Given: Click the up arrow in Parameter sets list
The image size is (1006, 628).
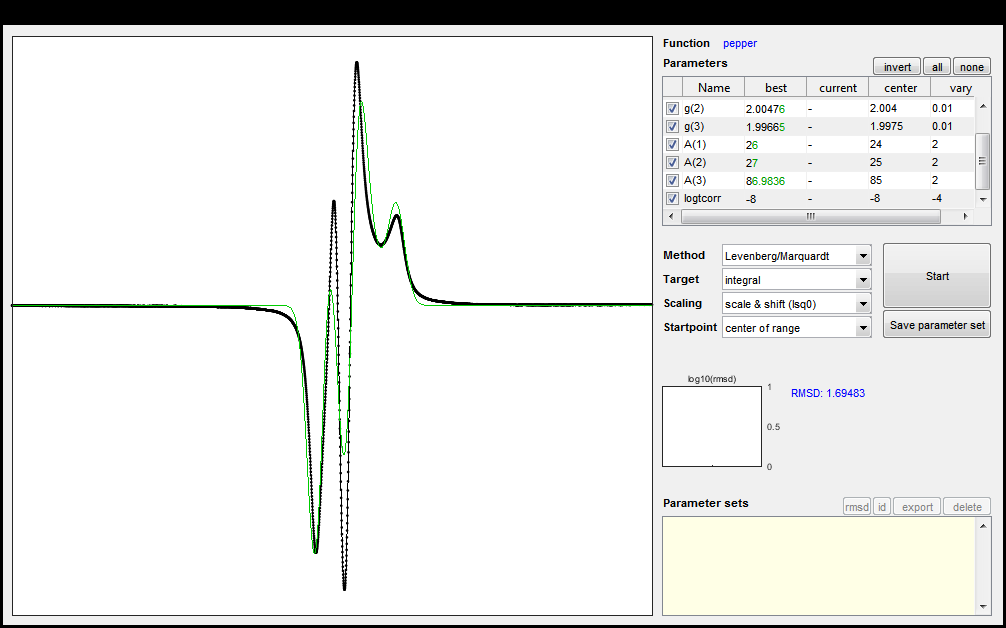Looking at the screenshot, I should (983, 526).
